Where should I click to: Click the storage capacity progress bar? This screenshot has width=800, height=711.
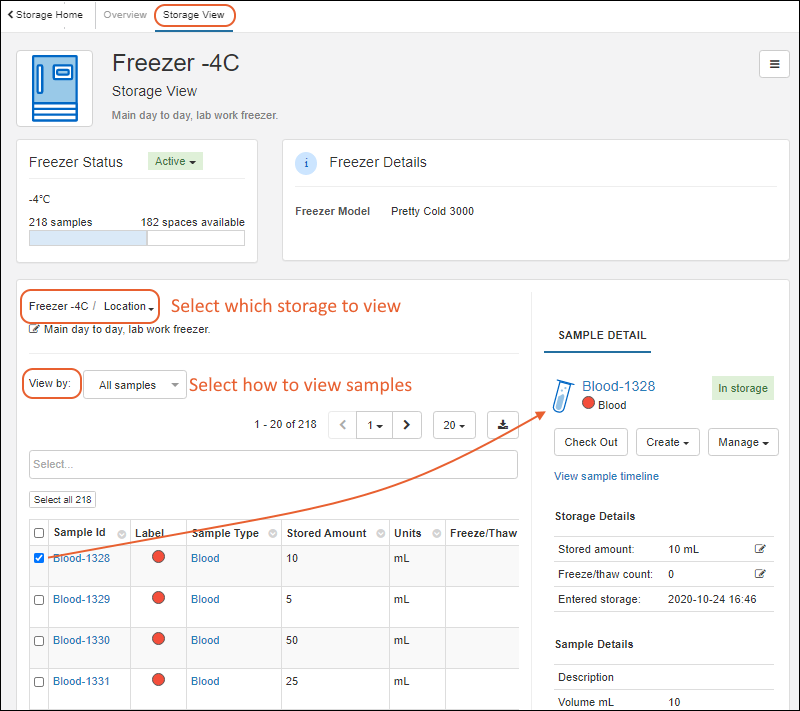click(136, 238)
